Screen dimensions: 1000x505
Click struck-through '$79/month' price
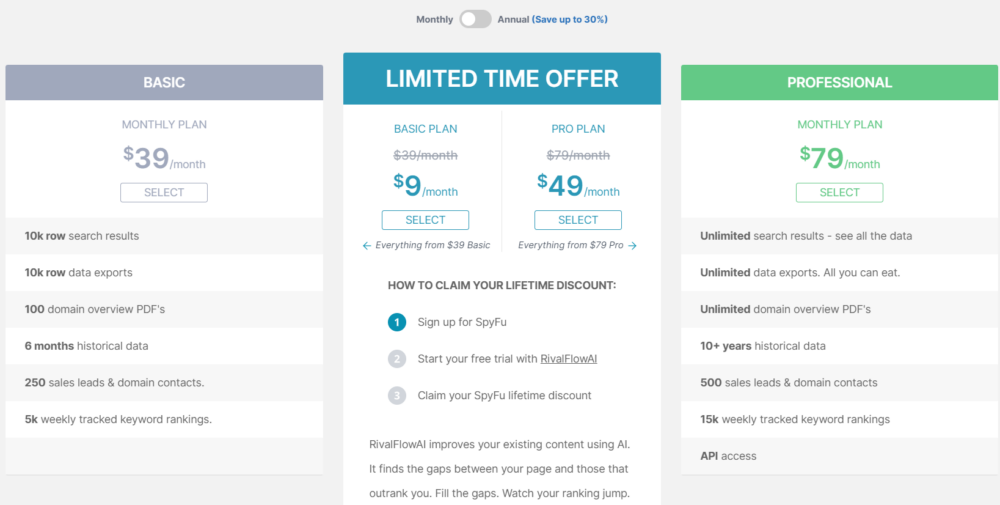tap(578, 155)
